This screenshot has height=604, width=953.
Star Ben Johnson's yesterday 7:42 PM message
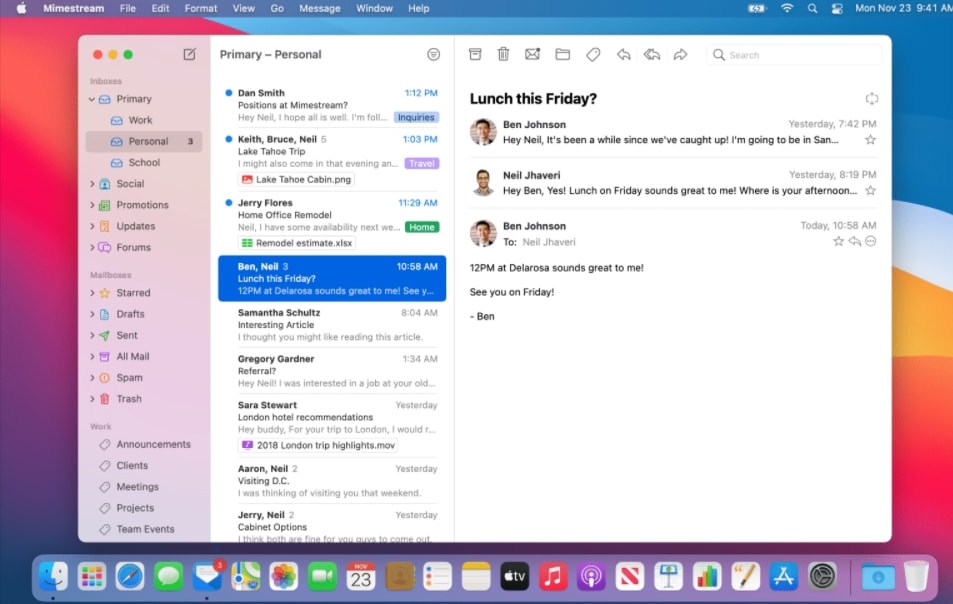(870, 140)
